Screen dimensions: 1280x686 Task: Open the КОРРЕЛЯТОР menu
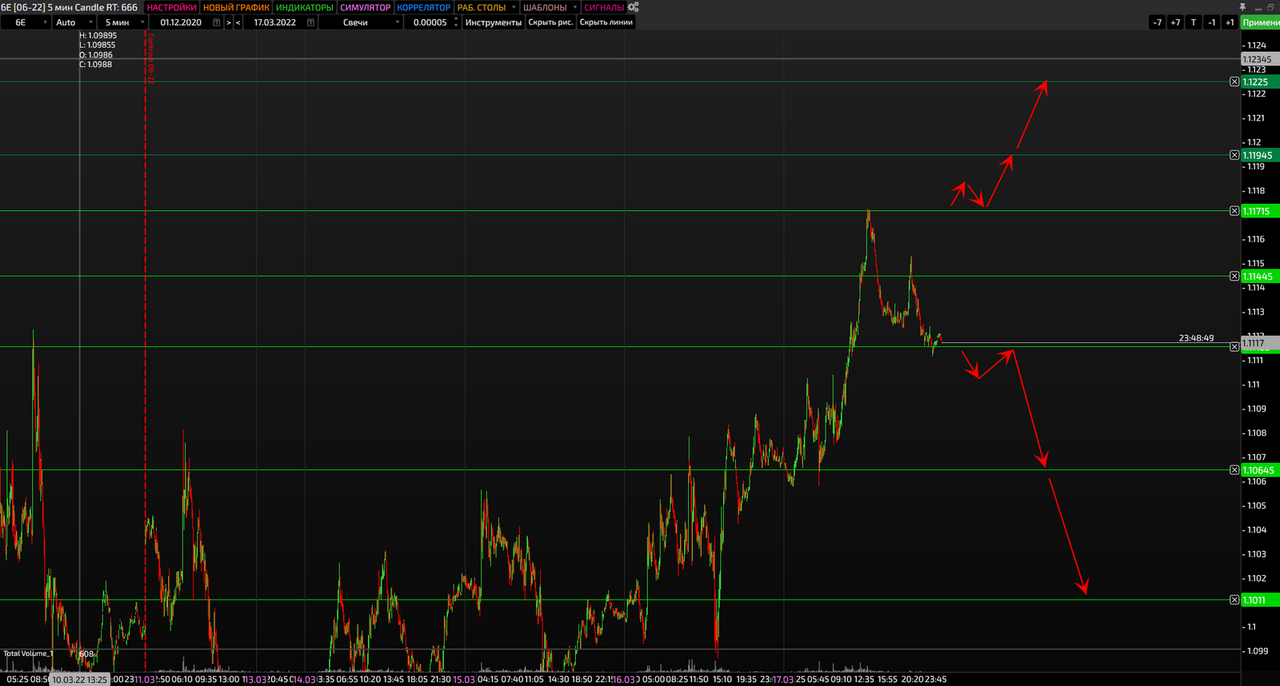424,7
